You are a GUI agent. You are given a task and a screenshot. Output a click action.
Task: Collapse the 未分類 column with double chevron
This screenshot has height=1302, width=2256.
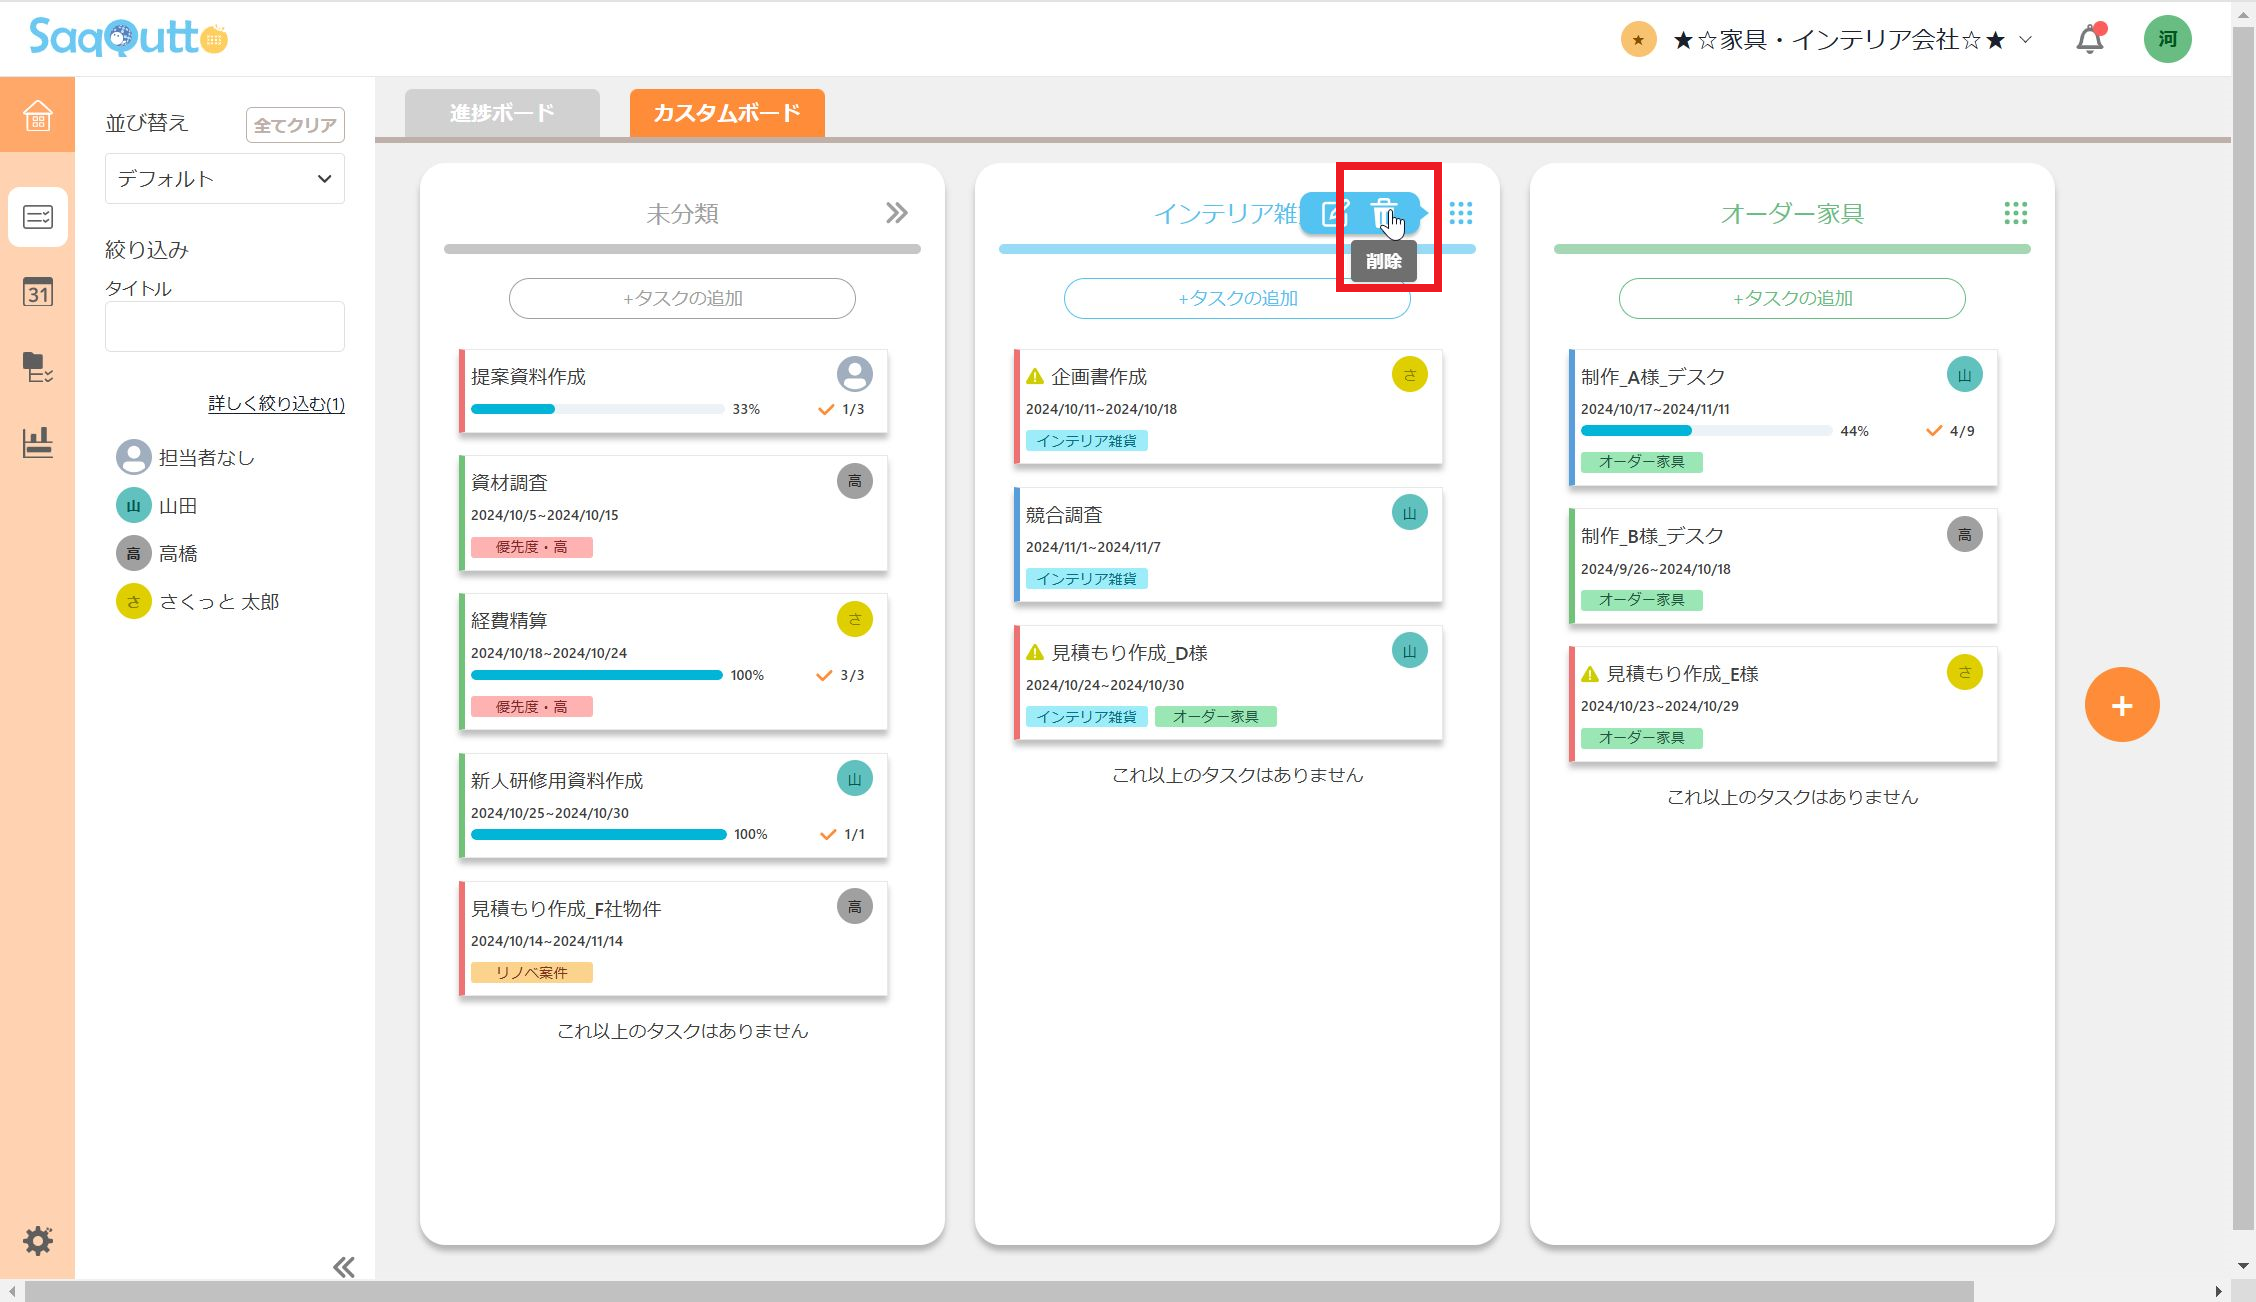click(x=896, y=213)
